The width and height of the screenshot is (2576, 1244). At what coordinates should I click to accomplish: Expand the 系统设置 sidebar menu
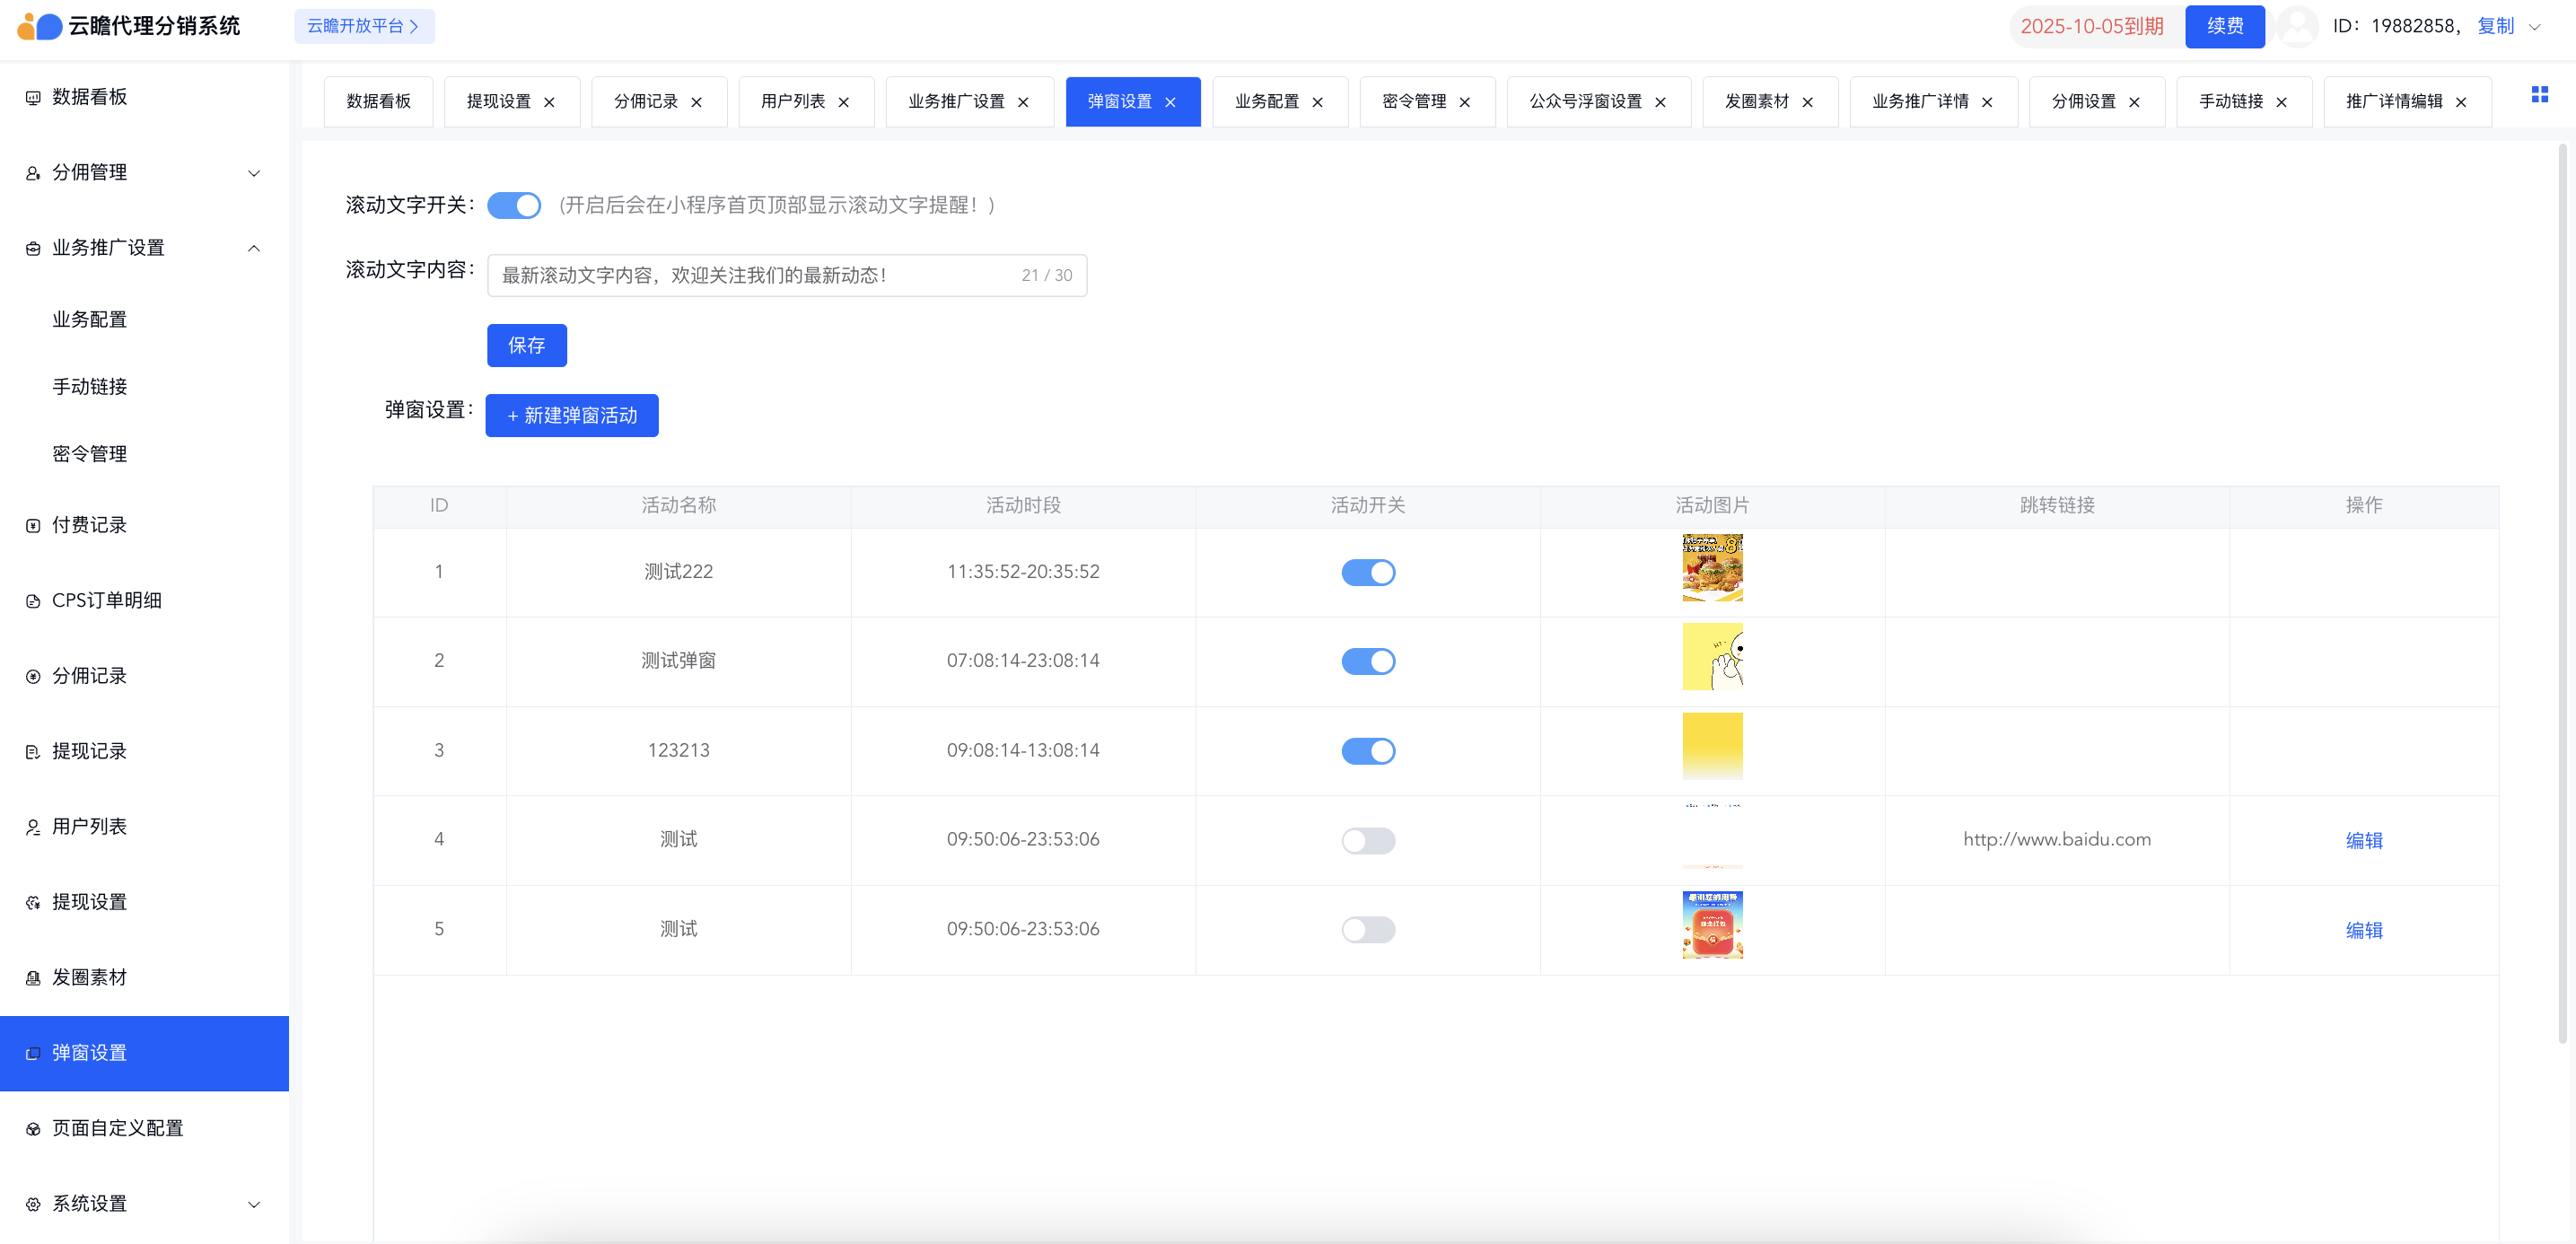tap(253, 1204)
